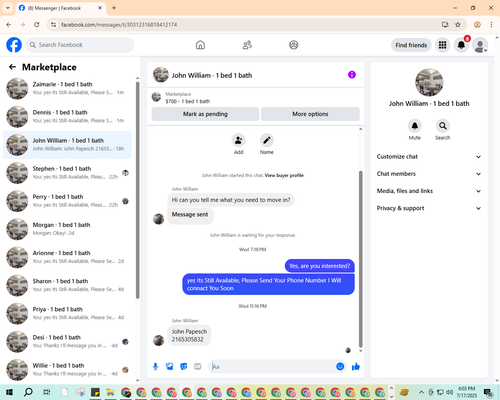Open Stephen 1 bed 1 bath conversation

[x=67, y=173]
